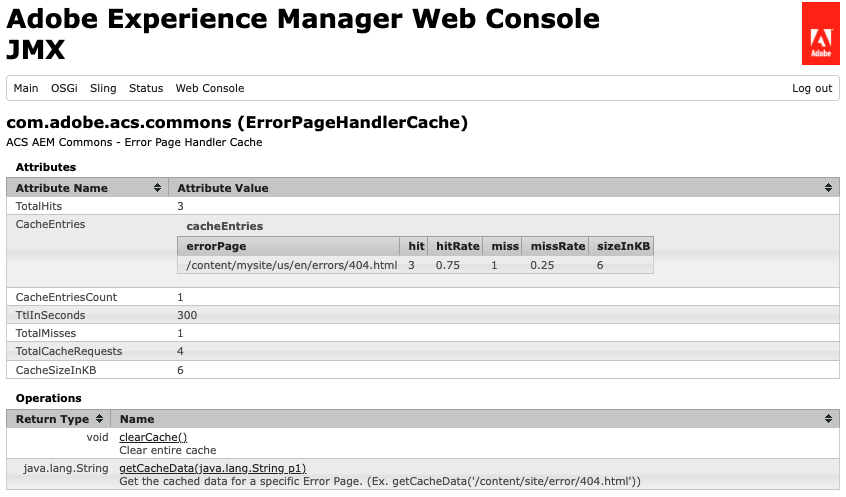Select the TotalMisses attribute name
The image size is (846, 497).
pyautogui.click(x=46, y=333)
